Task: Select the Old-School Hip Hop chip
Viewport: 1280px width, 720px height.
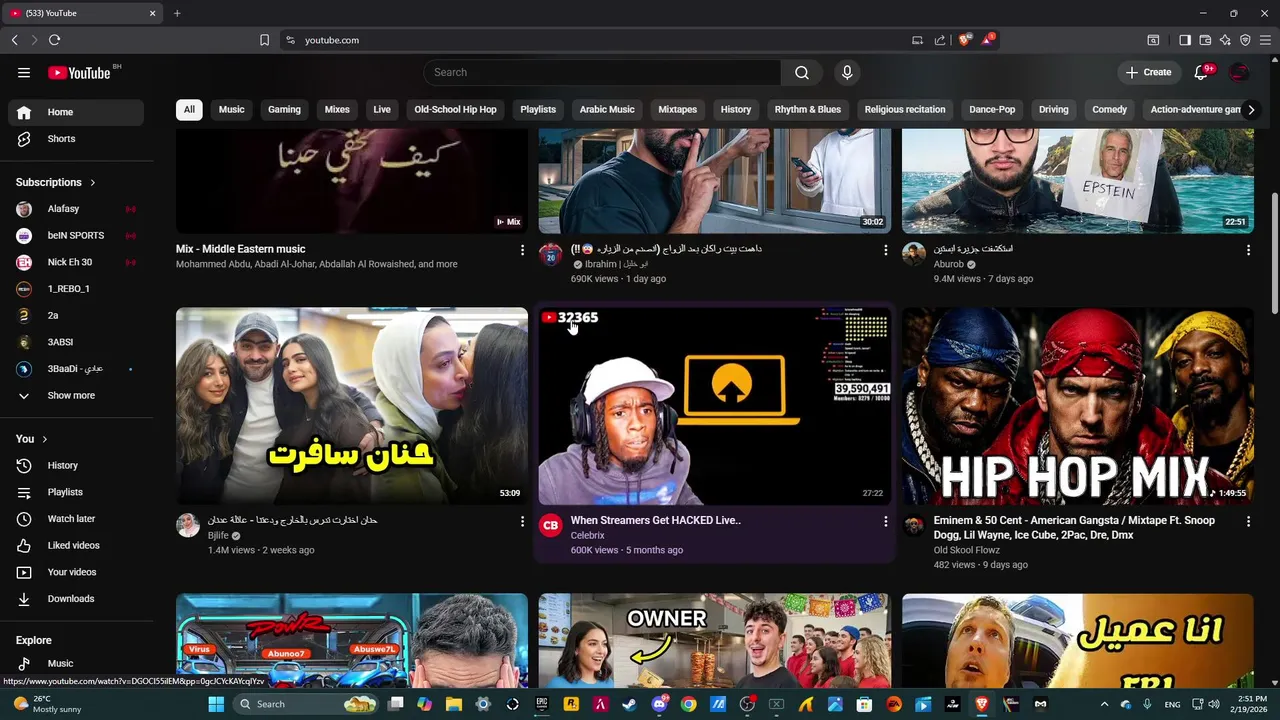Action: [x=455, y=109]
